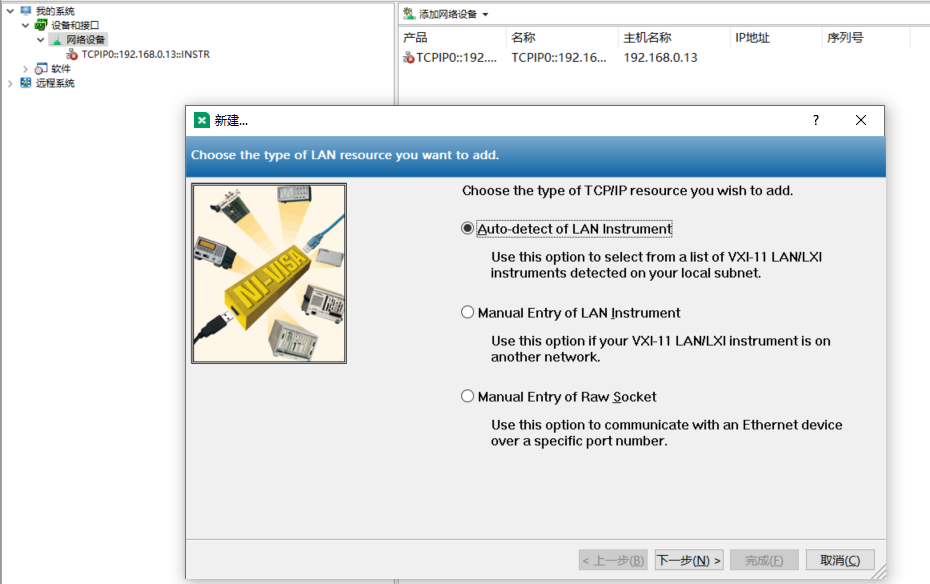Click the disabled Finish (F) button

(x=764, y=560)
